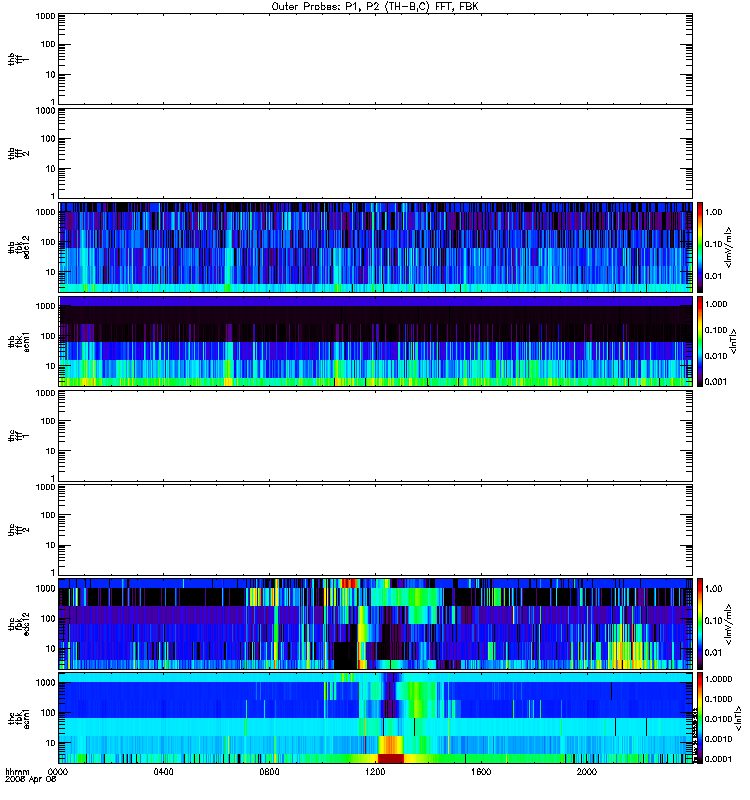
Task: Click the 'thc fbk edc12' y-axis label
Action: (x=19, y=624)
